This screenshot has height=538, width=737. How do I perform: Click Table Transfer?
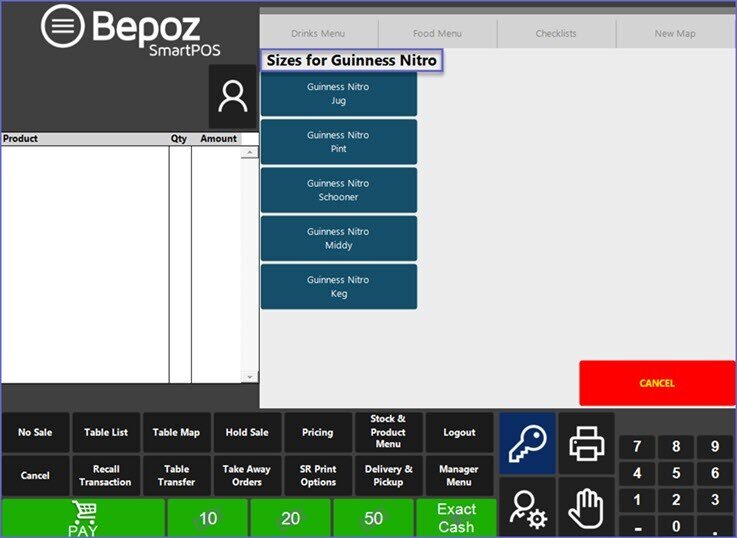coord(176,476)
